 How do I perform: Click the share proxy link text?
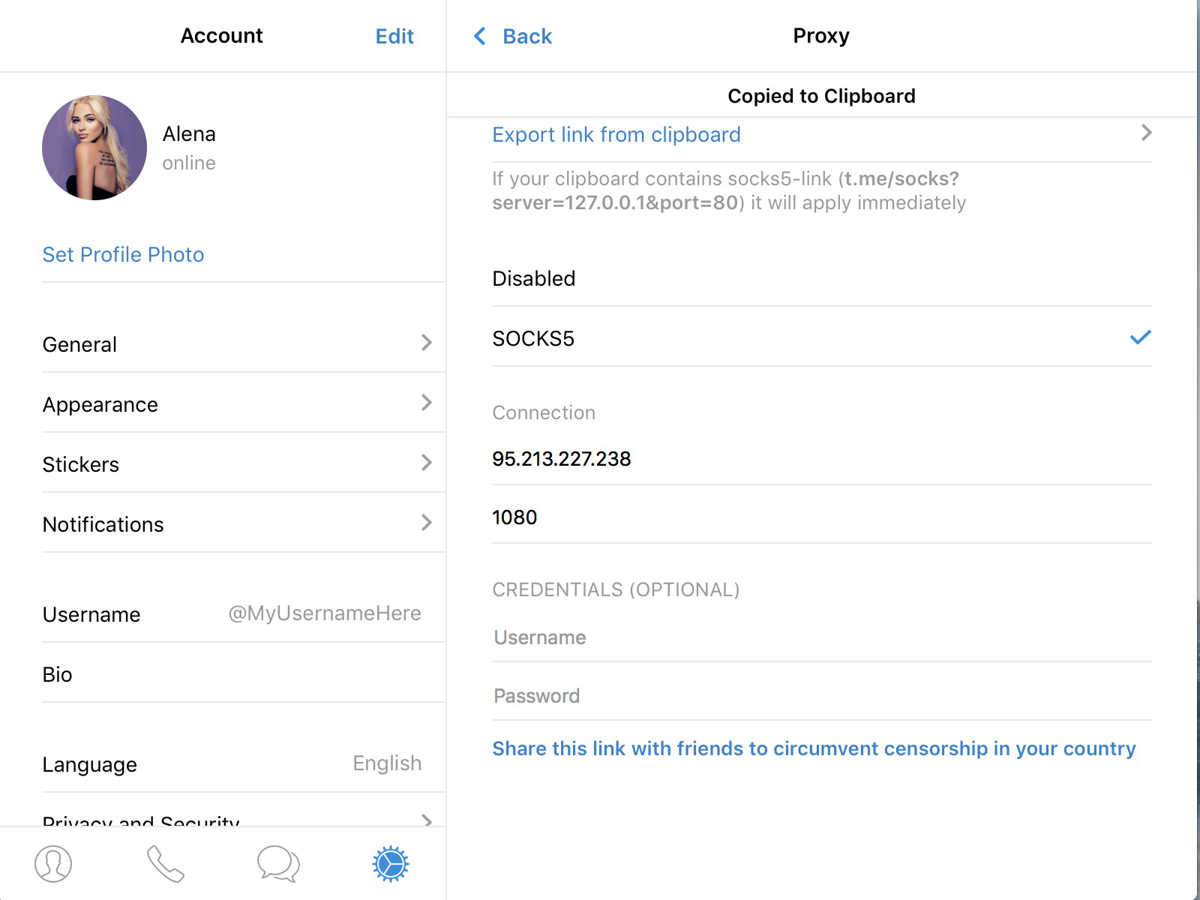(x=813, y=749)
